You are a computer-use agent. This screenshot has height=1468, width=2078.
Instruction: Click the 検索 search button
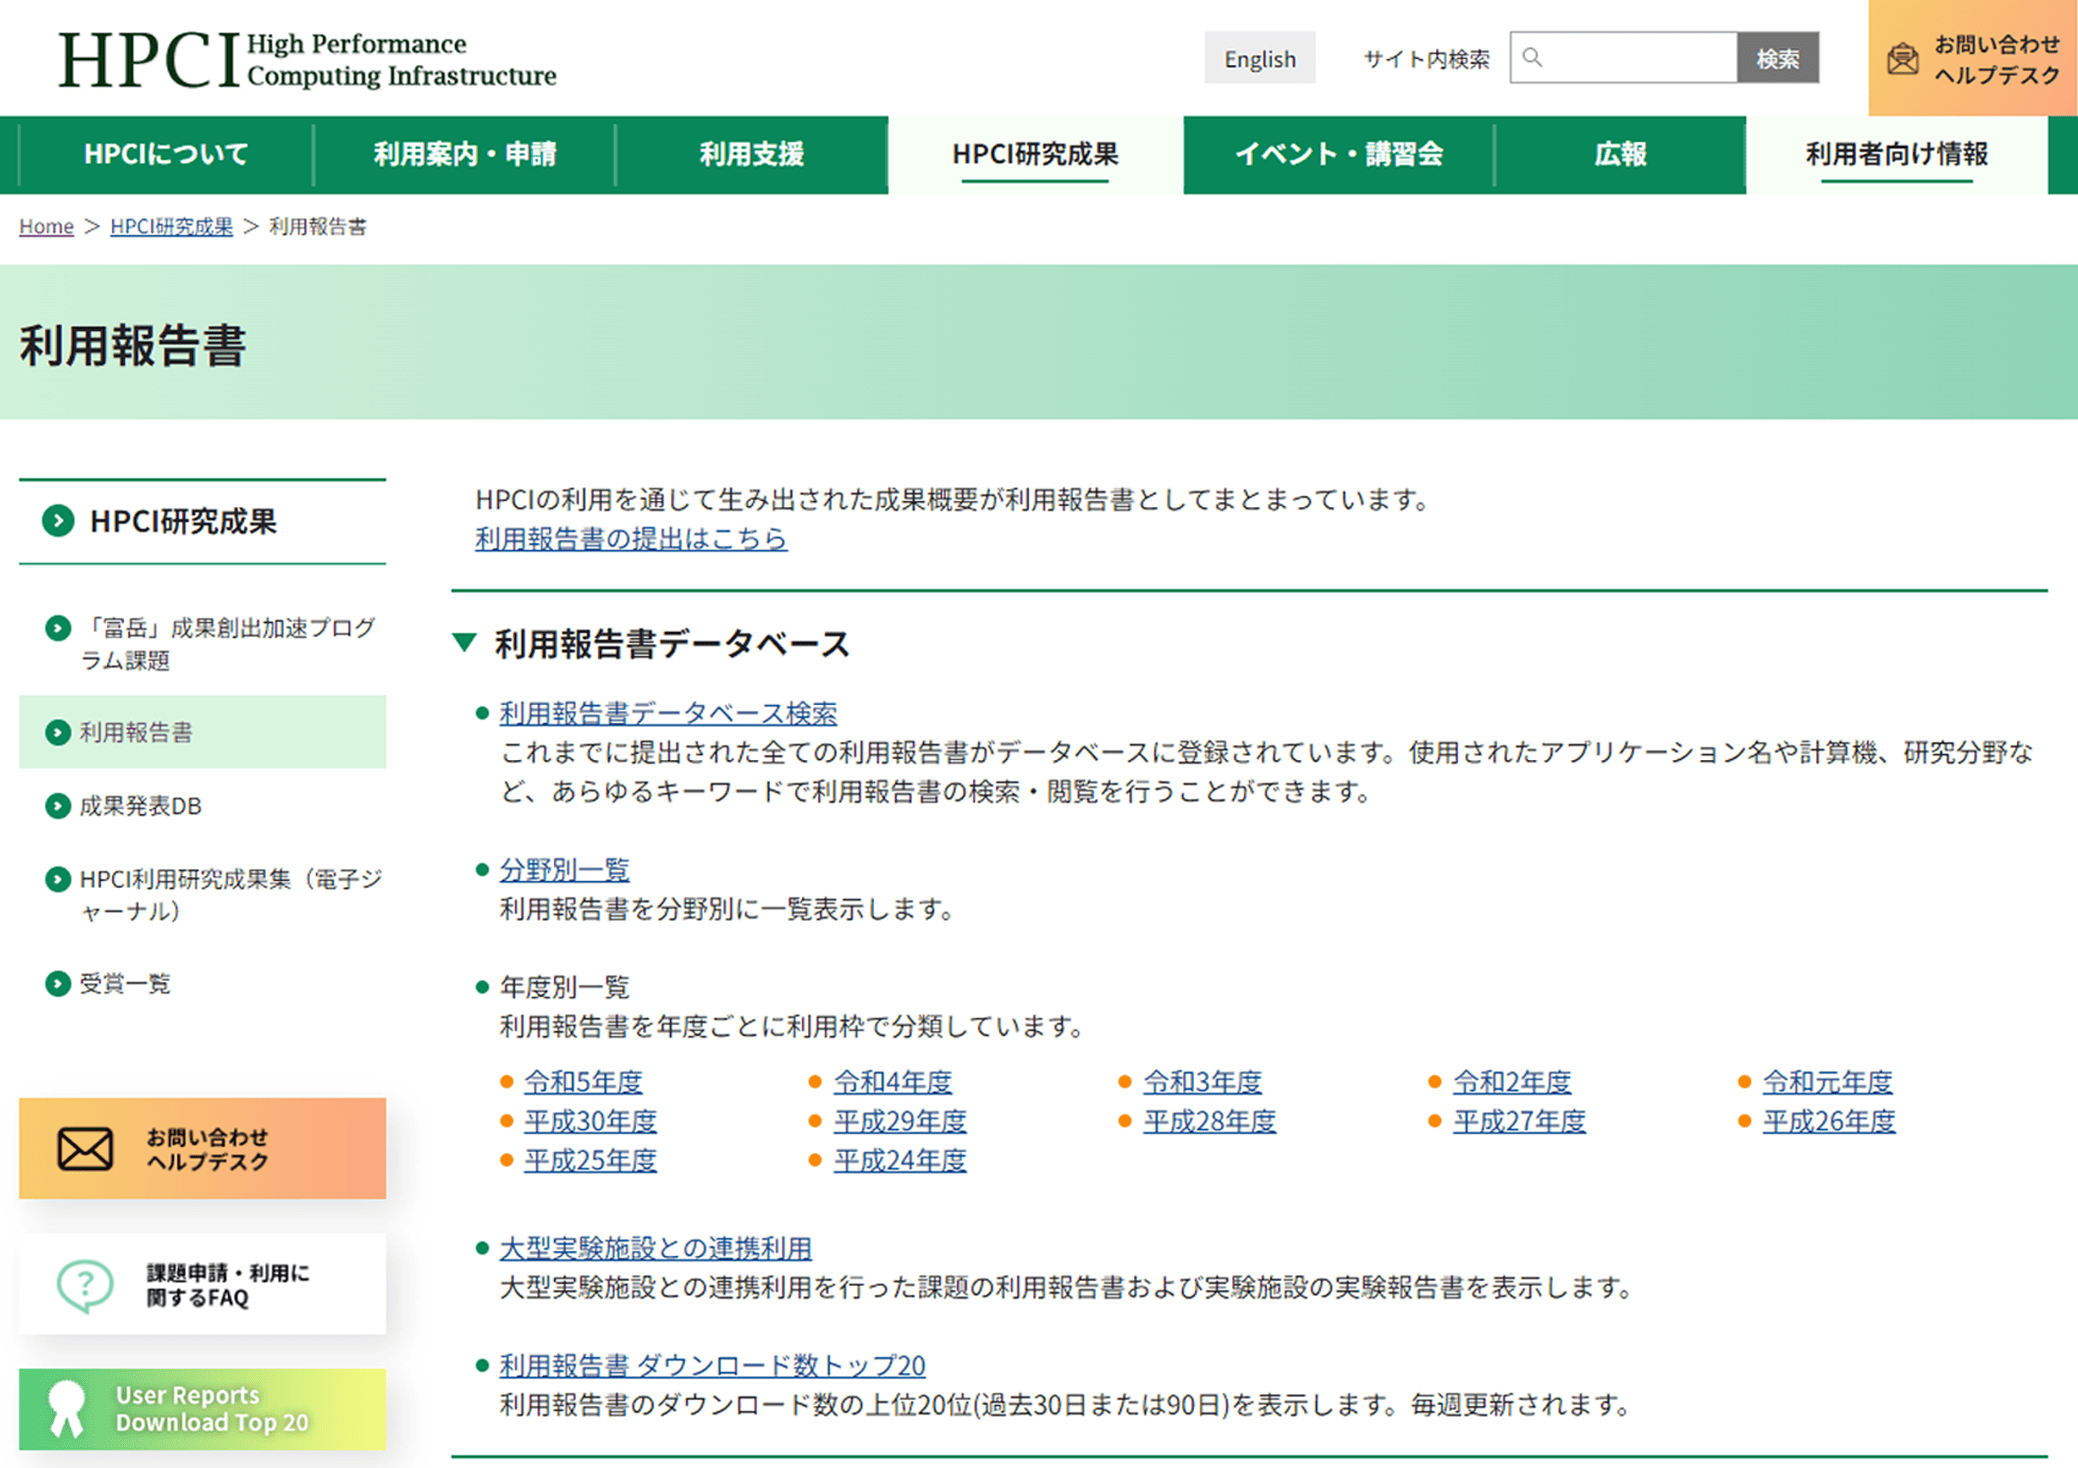point(1778,58)
